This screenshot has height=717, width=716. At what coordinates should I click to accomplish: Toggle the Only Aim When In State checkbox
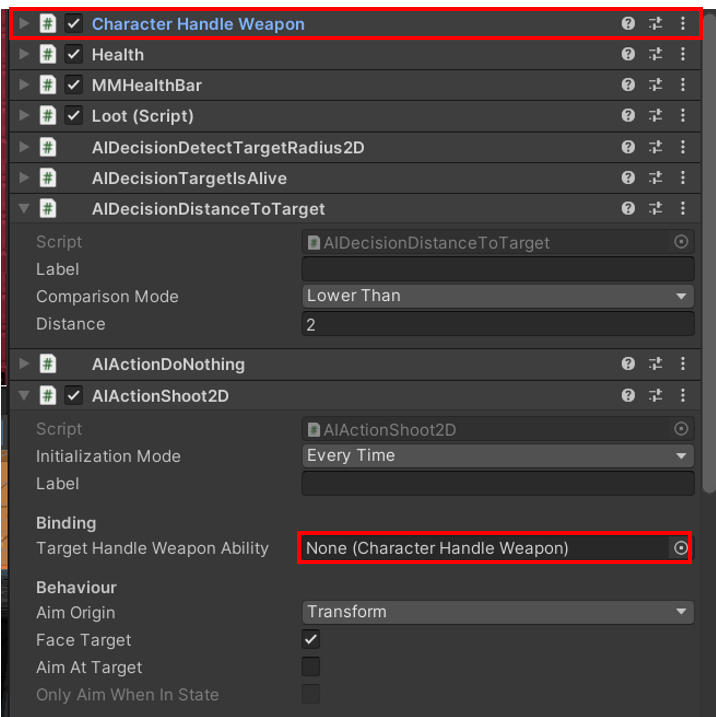tap(311, 694)
